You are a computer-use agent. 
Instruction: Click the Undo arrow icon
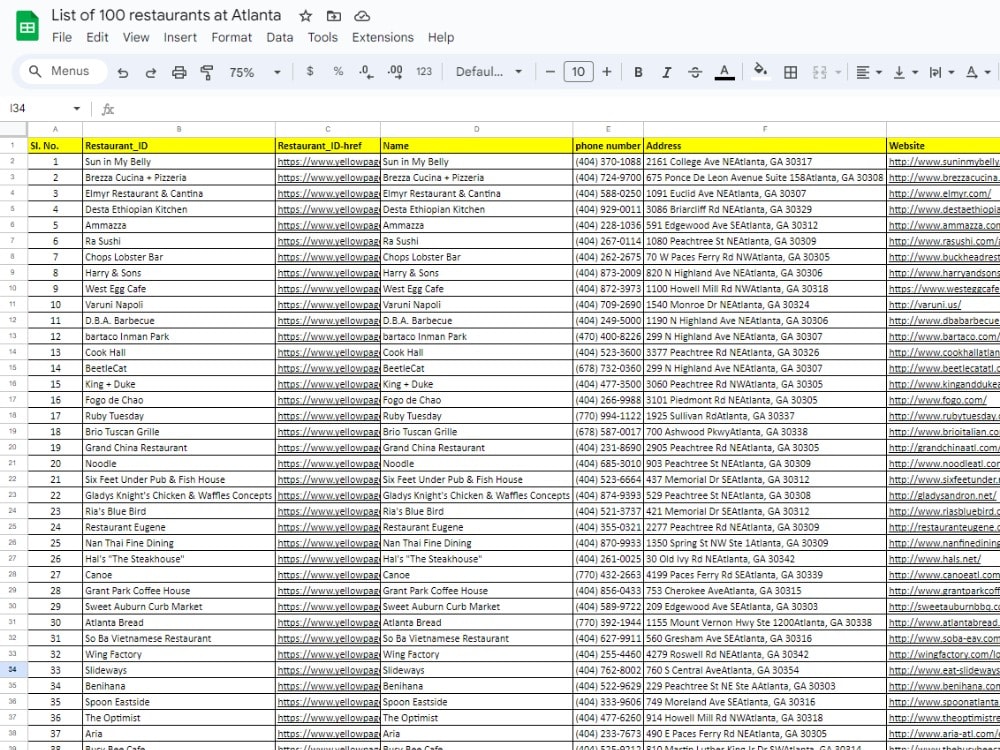click(122, 72)
